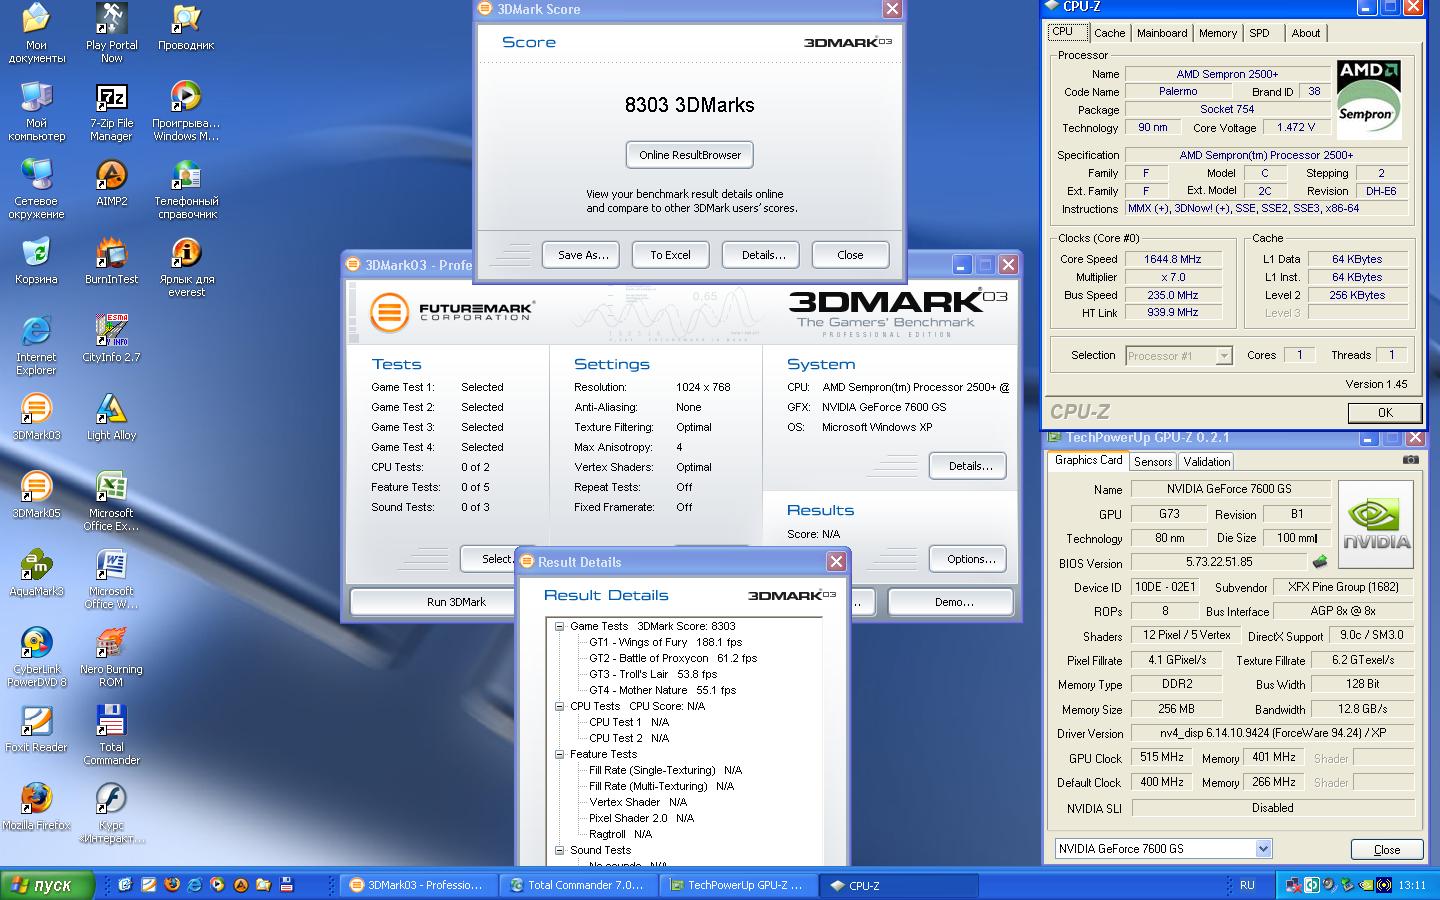
Task: Open Мой компьютер desktop icon
Action: tap(36, 111)
